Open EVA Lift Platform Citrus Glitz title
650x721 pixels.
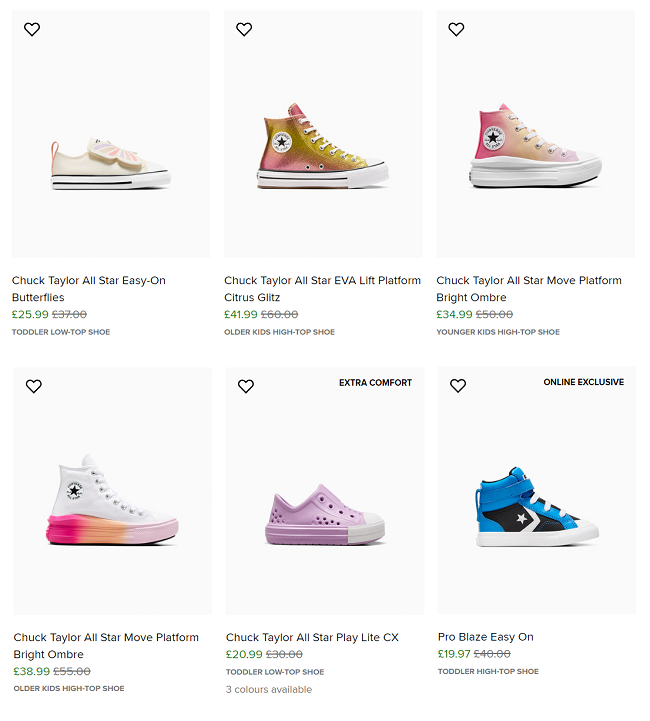pyautogui.click(x=322, y=289)
